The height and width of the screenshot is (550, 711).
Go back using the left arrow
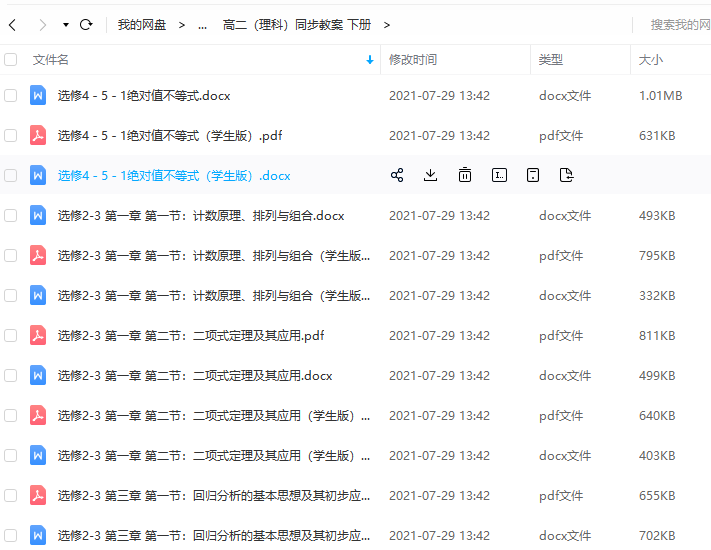[12, 24]
